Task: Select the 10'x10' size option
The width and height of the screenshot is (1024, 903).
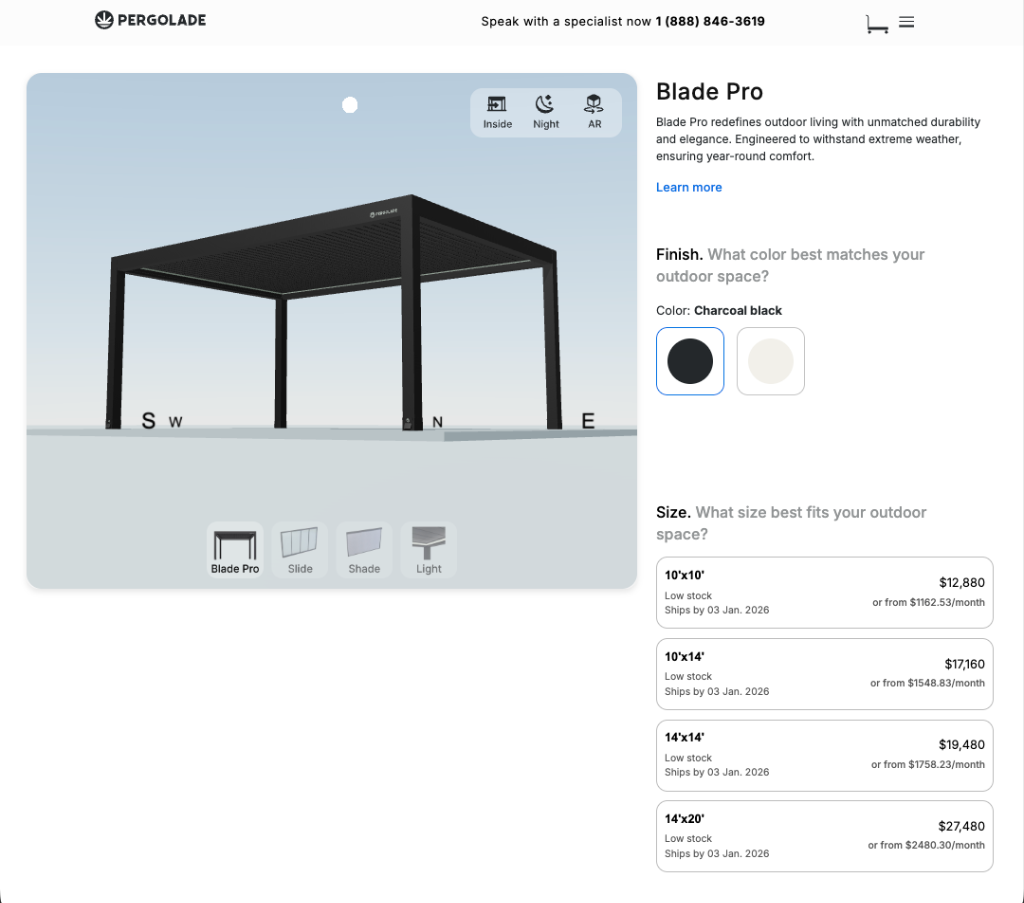Action: click(x=824, y=591)
